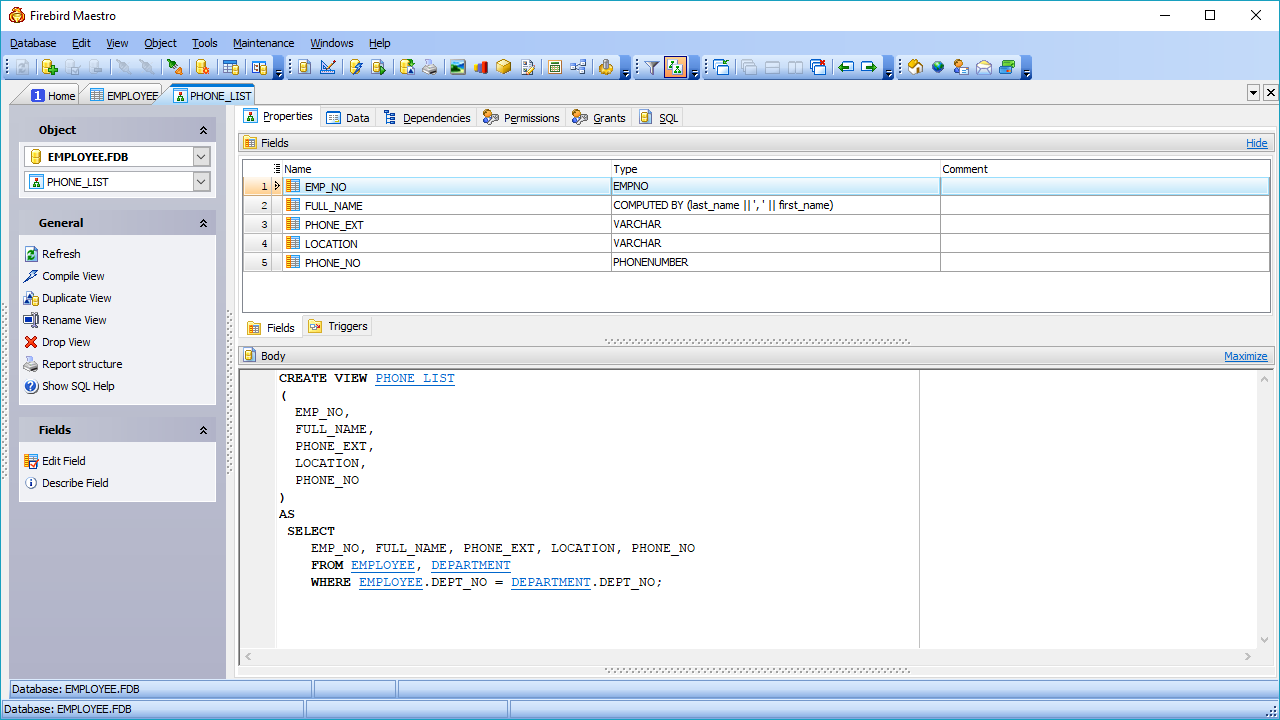The width and height of the screenshot is (1280, 720).
Task: Click the create new database icon
Action: tap(49, 67)
